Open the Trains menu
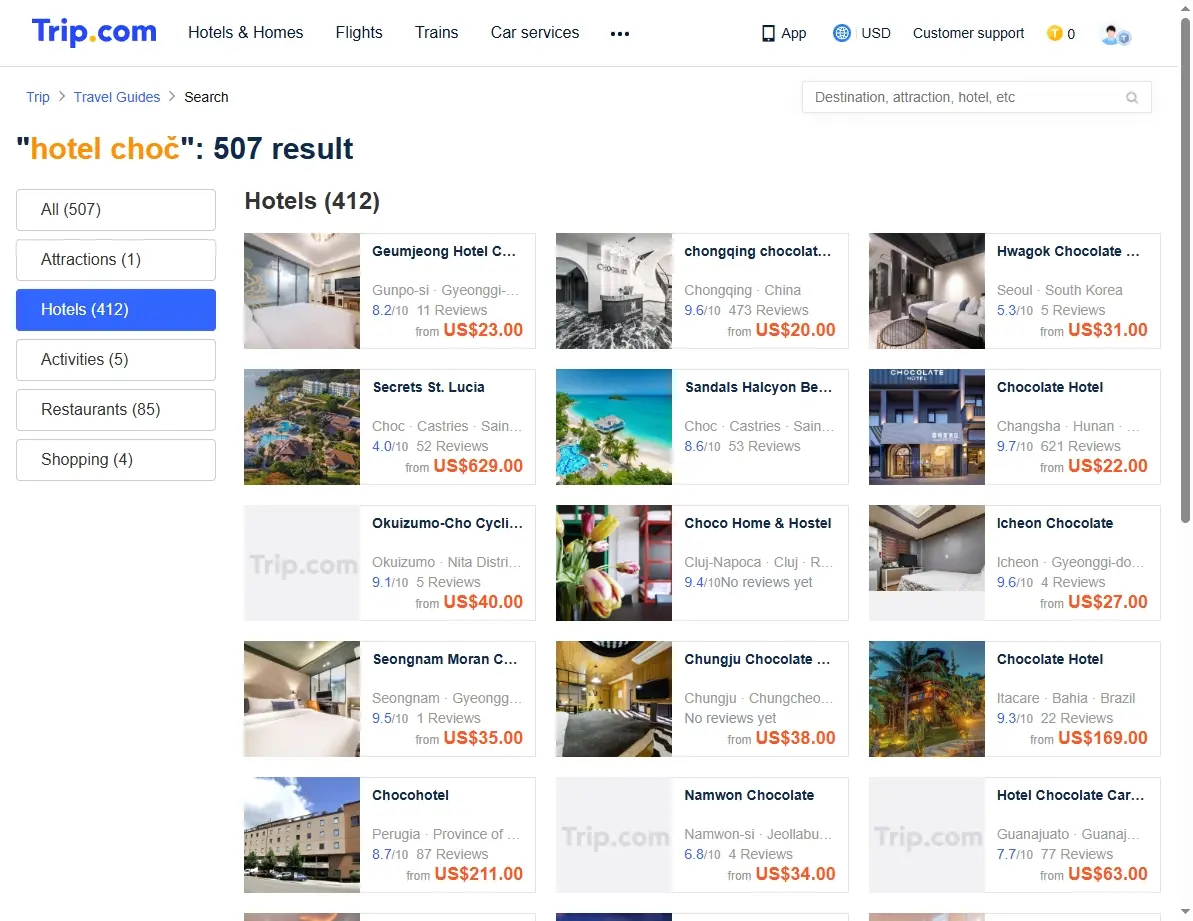 click(x=437, y=33)
